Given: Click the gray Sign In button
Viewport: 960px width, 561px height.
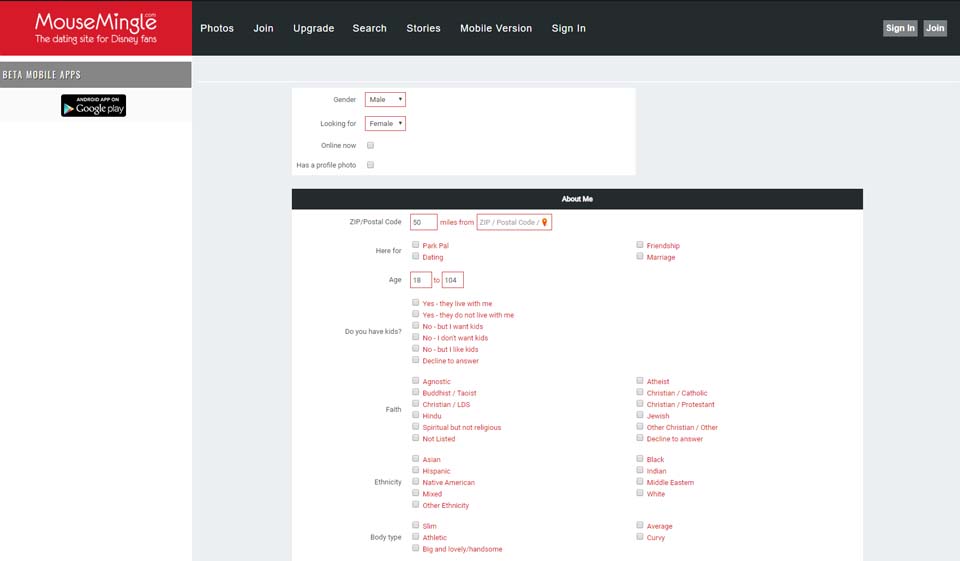Looking at the screenshot, I should (x=900, y=28).
